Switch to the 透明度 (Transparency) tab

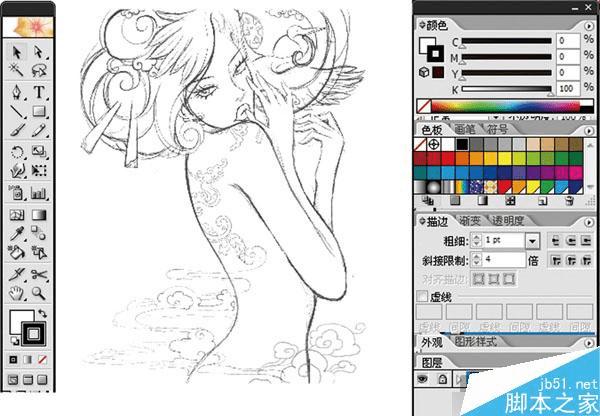pos(508,221)
